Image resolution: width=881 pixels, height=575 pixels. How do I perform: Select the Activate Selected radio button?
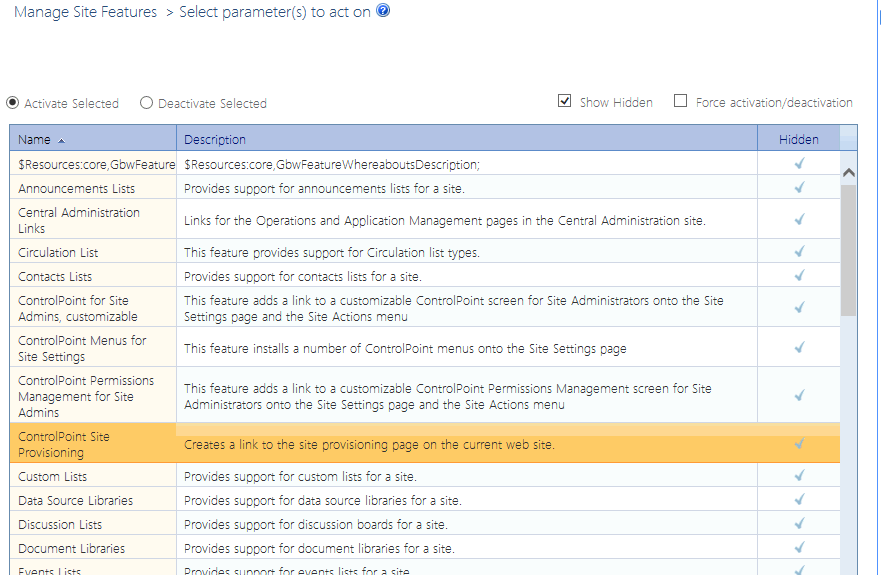(13, 103)
